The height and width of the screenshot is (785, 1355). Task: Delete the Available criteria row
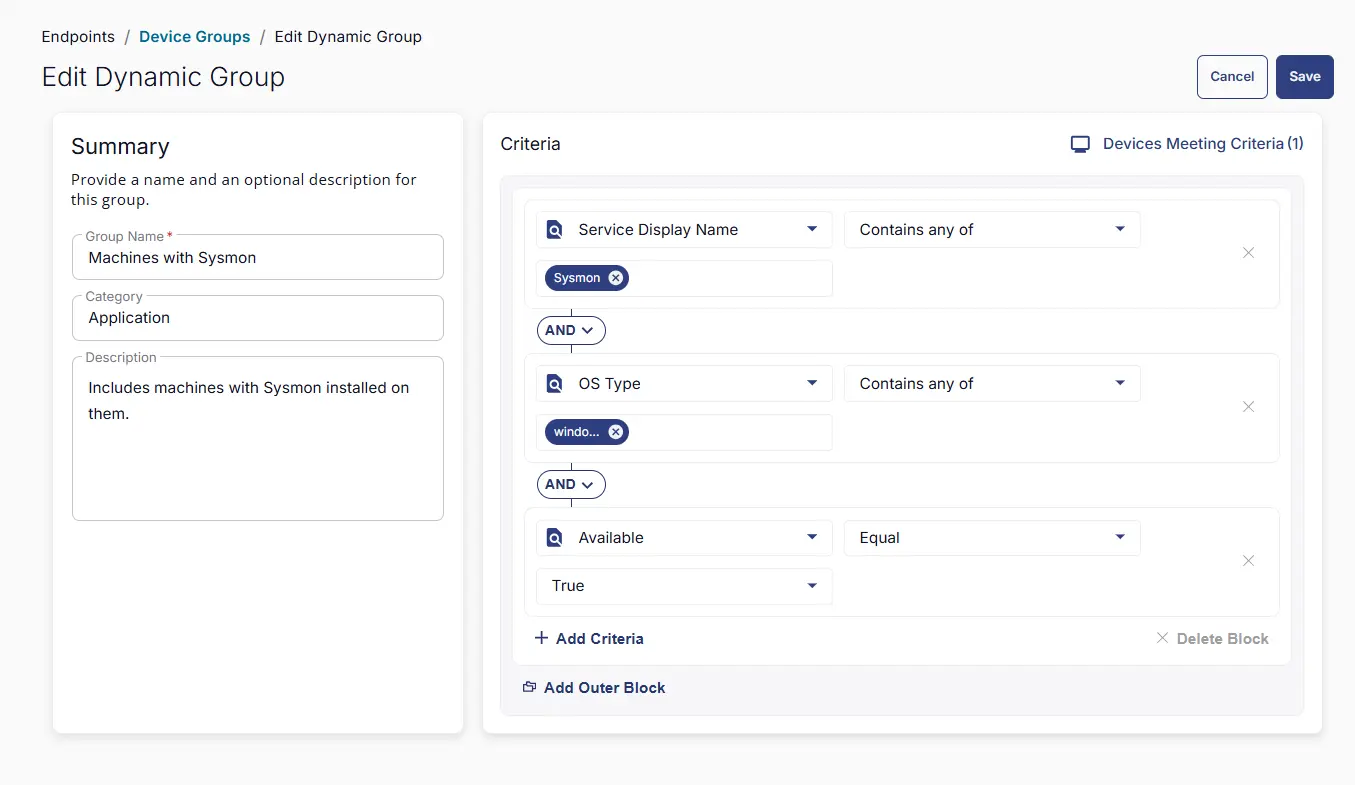tap(1248, 561)
